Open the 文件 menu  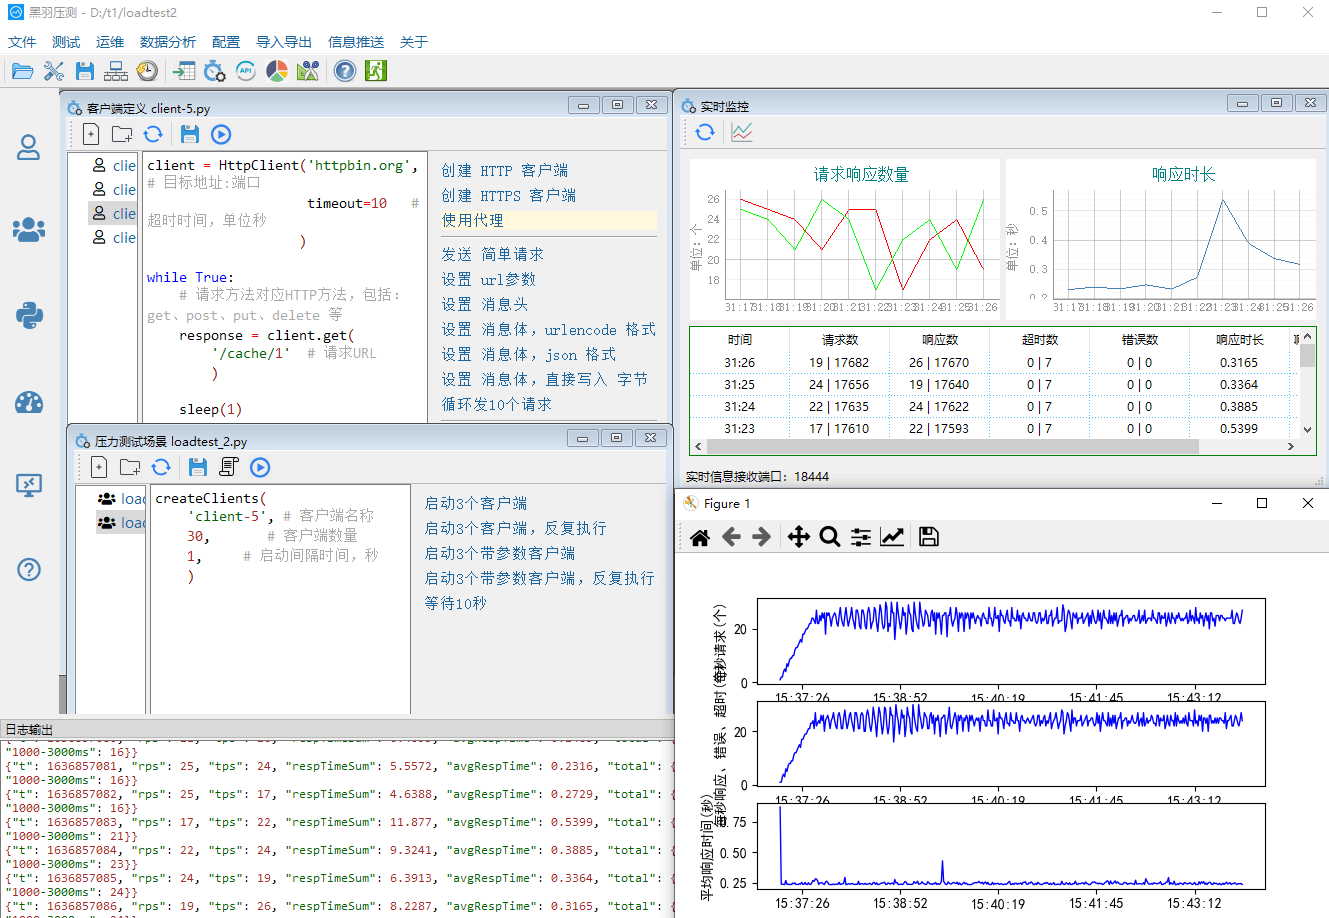pos(22,42)
